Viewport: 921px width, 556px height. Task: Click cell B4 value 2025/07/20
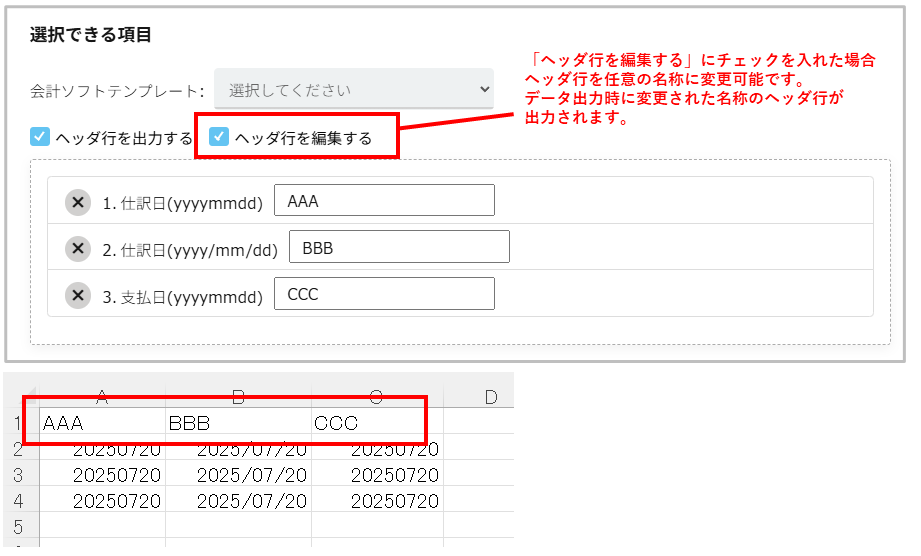[238, 501]
